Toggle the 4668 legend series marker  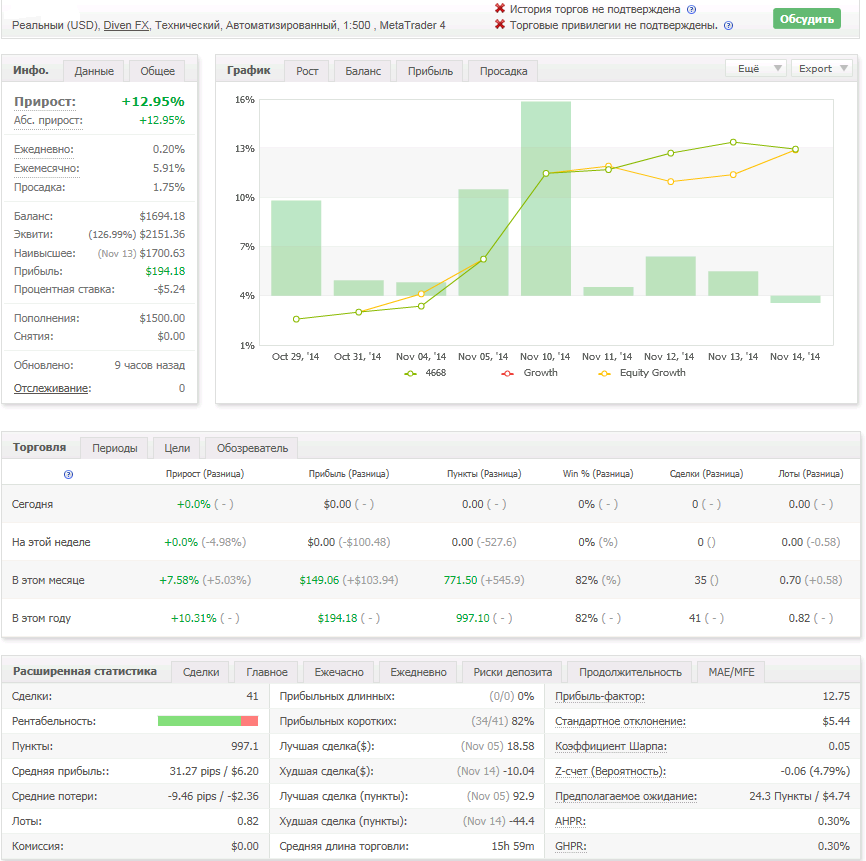[x=410, y=374]
